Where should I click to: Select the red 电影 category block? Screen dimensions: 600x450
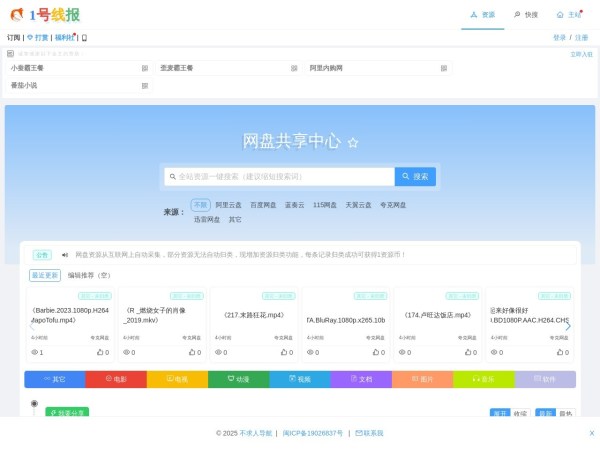pyautogui.click(x=115, y=379)
